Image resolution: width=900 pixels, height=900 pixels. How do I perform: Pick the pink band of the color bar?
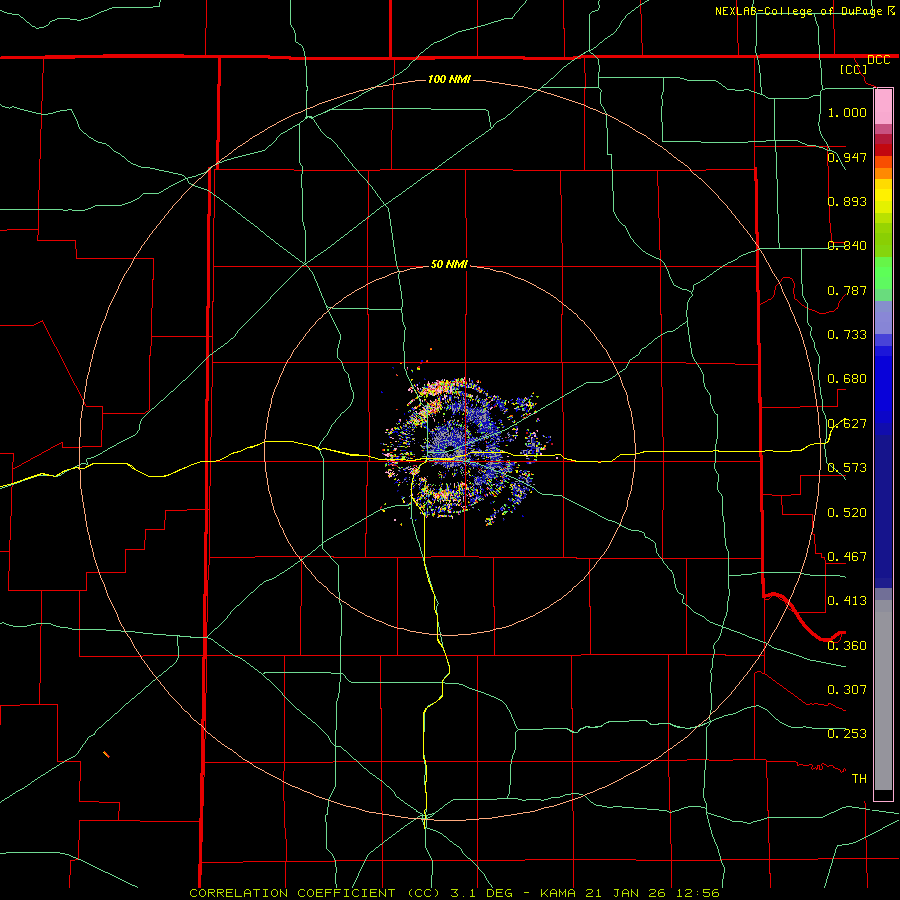click(883, 107)
